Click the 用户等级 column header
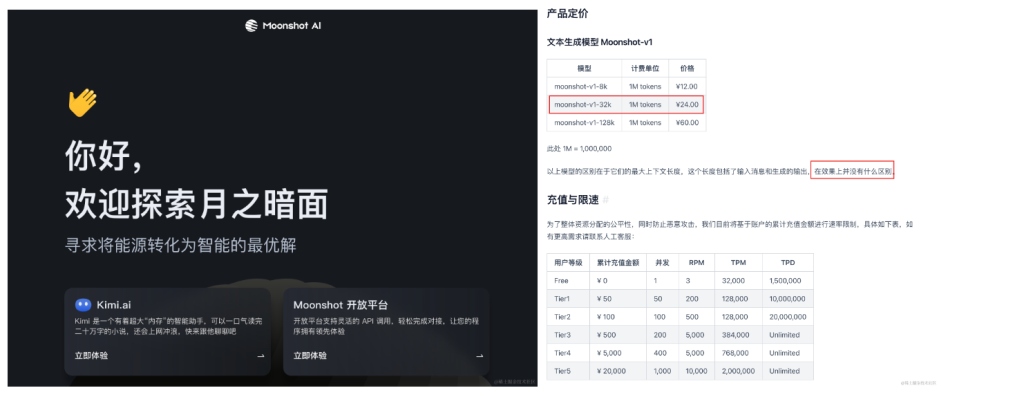This screenshot has width=1024, height=397. click(x=568, y=262)
